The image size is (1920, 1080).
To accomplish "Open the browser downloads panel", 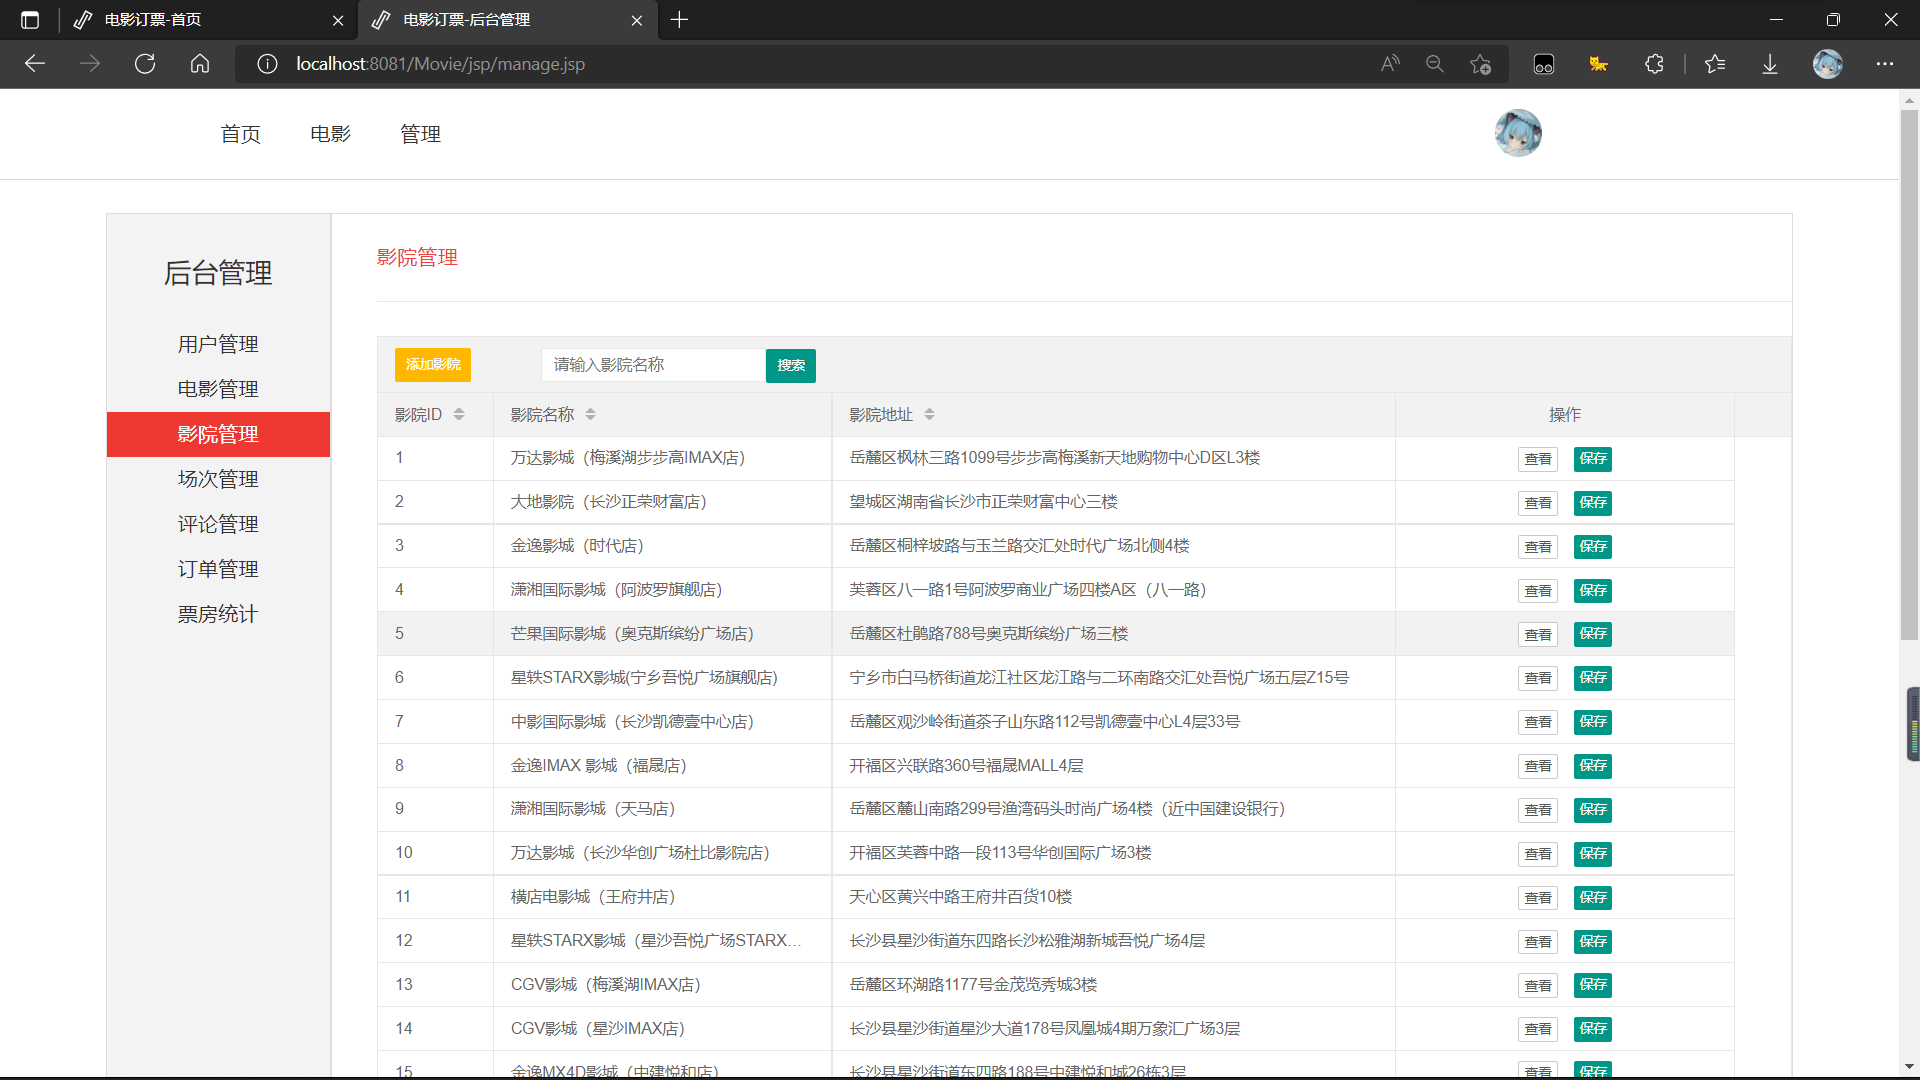I will tap(1770, 63).
